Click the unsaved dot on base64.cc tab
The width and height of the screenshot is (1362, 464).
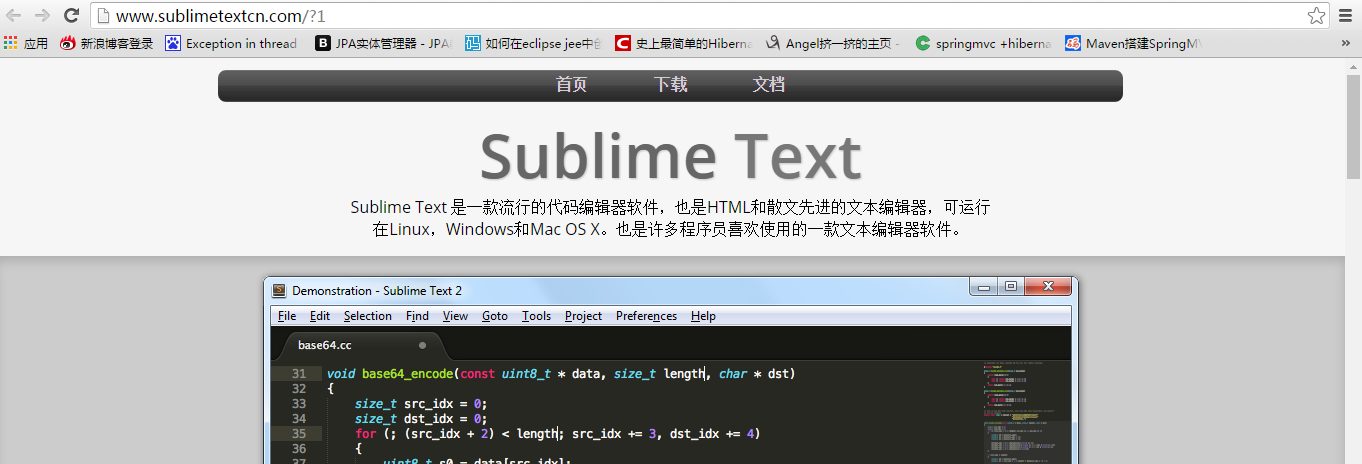coord(422,345)
